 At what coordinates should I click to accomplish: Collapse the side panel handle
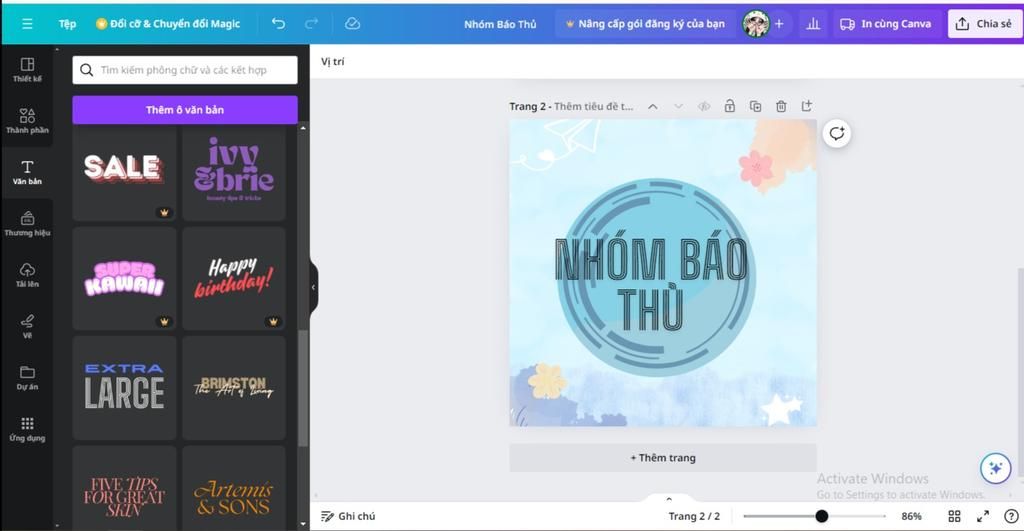tap(313, 287)
